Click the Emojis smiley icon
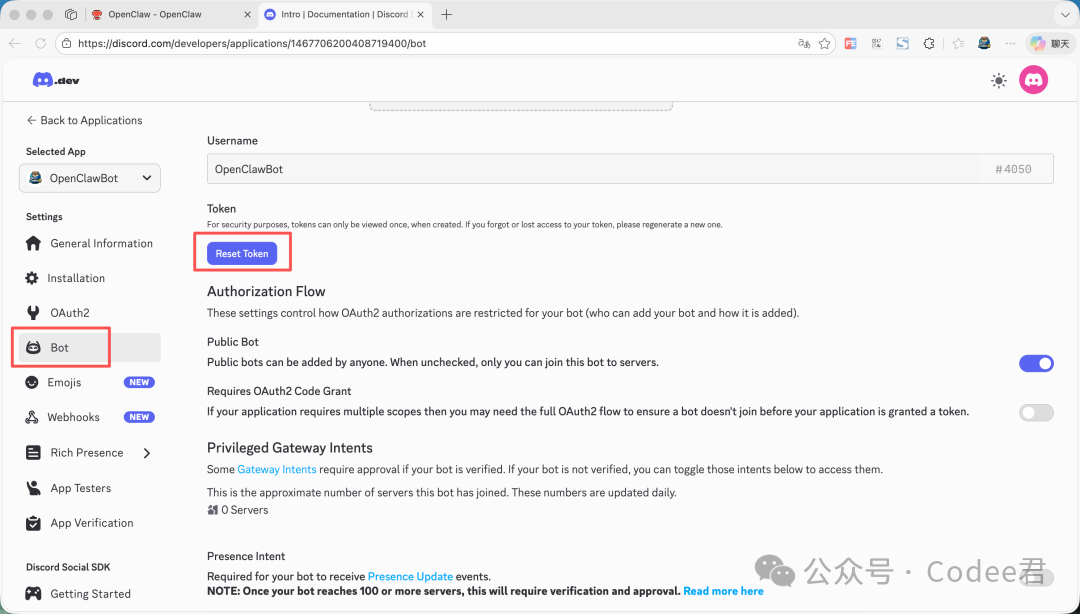Screen dimensions: 1080x614 (32, 382)
